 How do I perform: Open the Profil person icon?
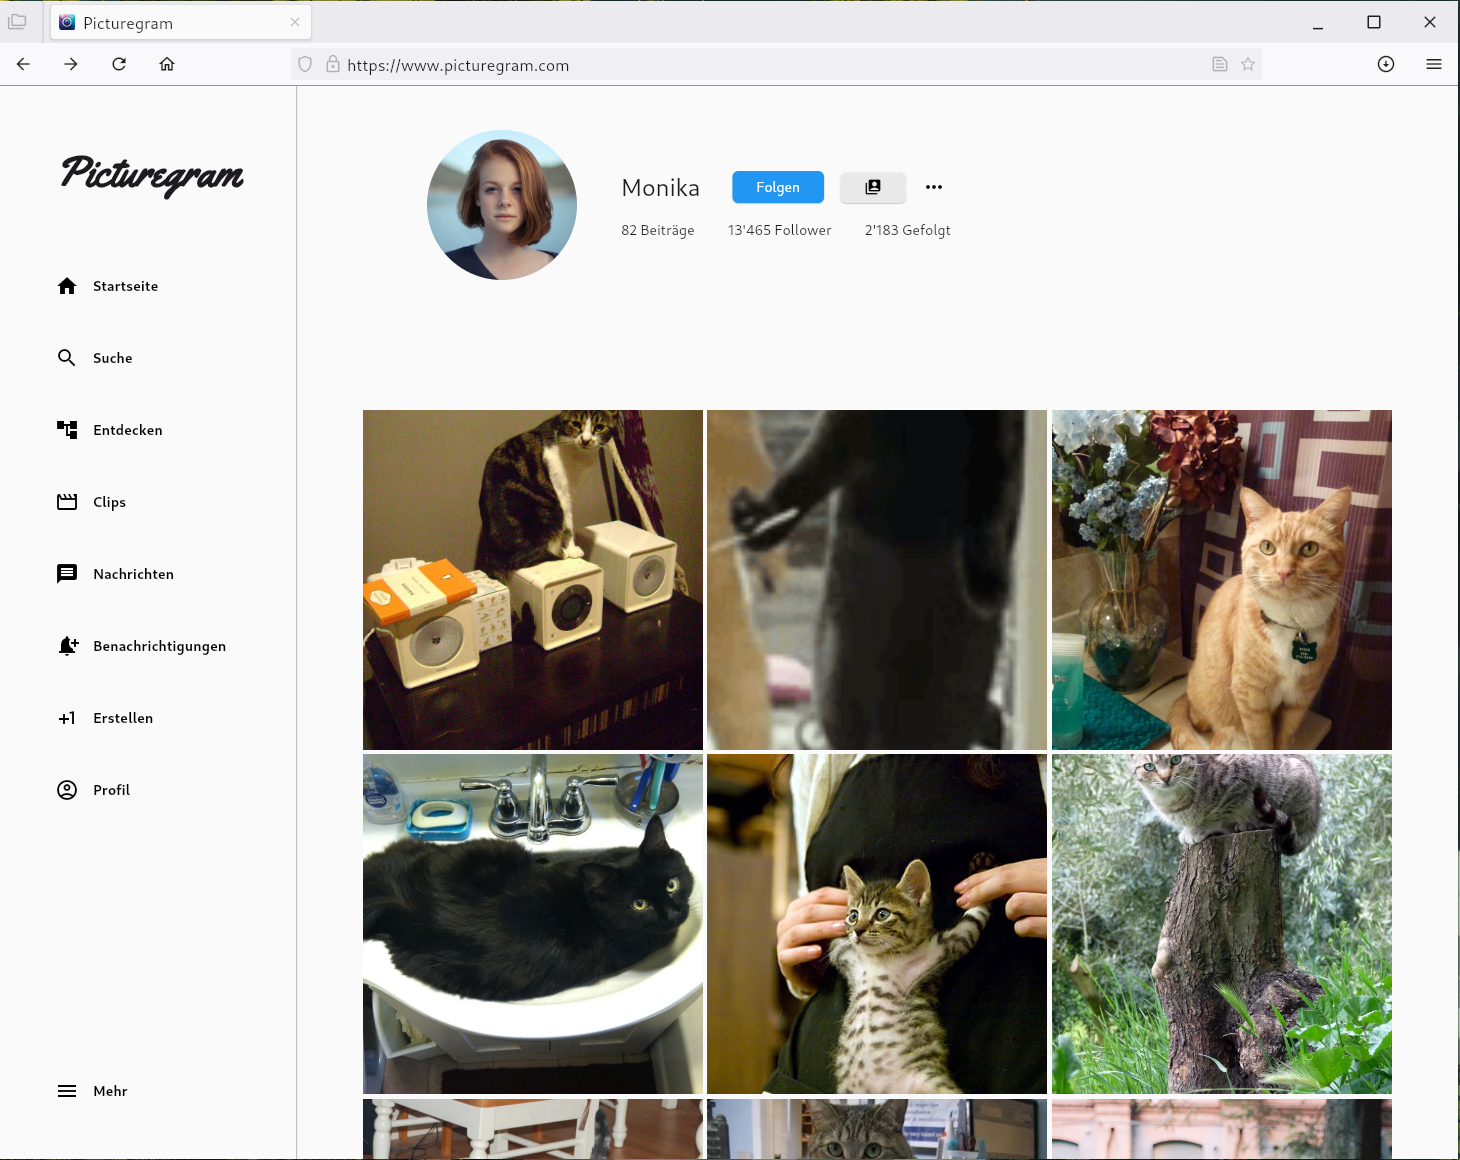pos(67,790)
